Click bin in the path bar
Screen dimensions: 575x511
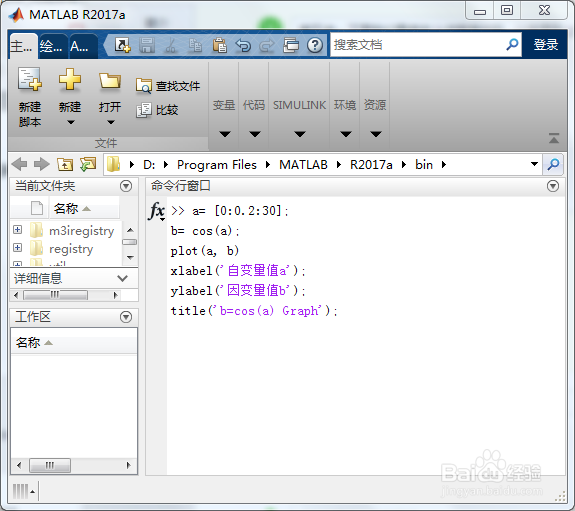tap(424, 165)
